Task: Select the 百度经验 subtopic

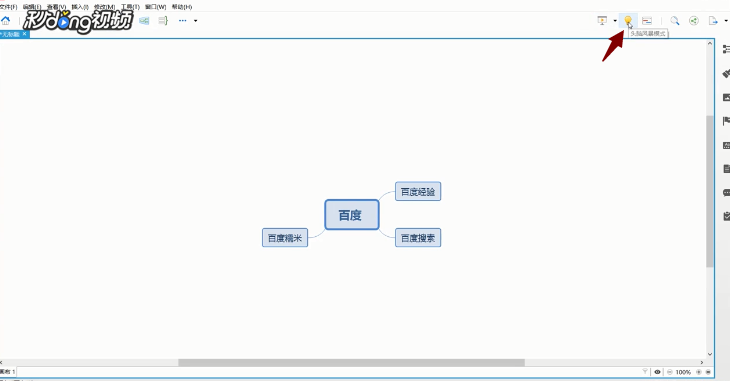Action: tap(418, 191)
